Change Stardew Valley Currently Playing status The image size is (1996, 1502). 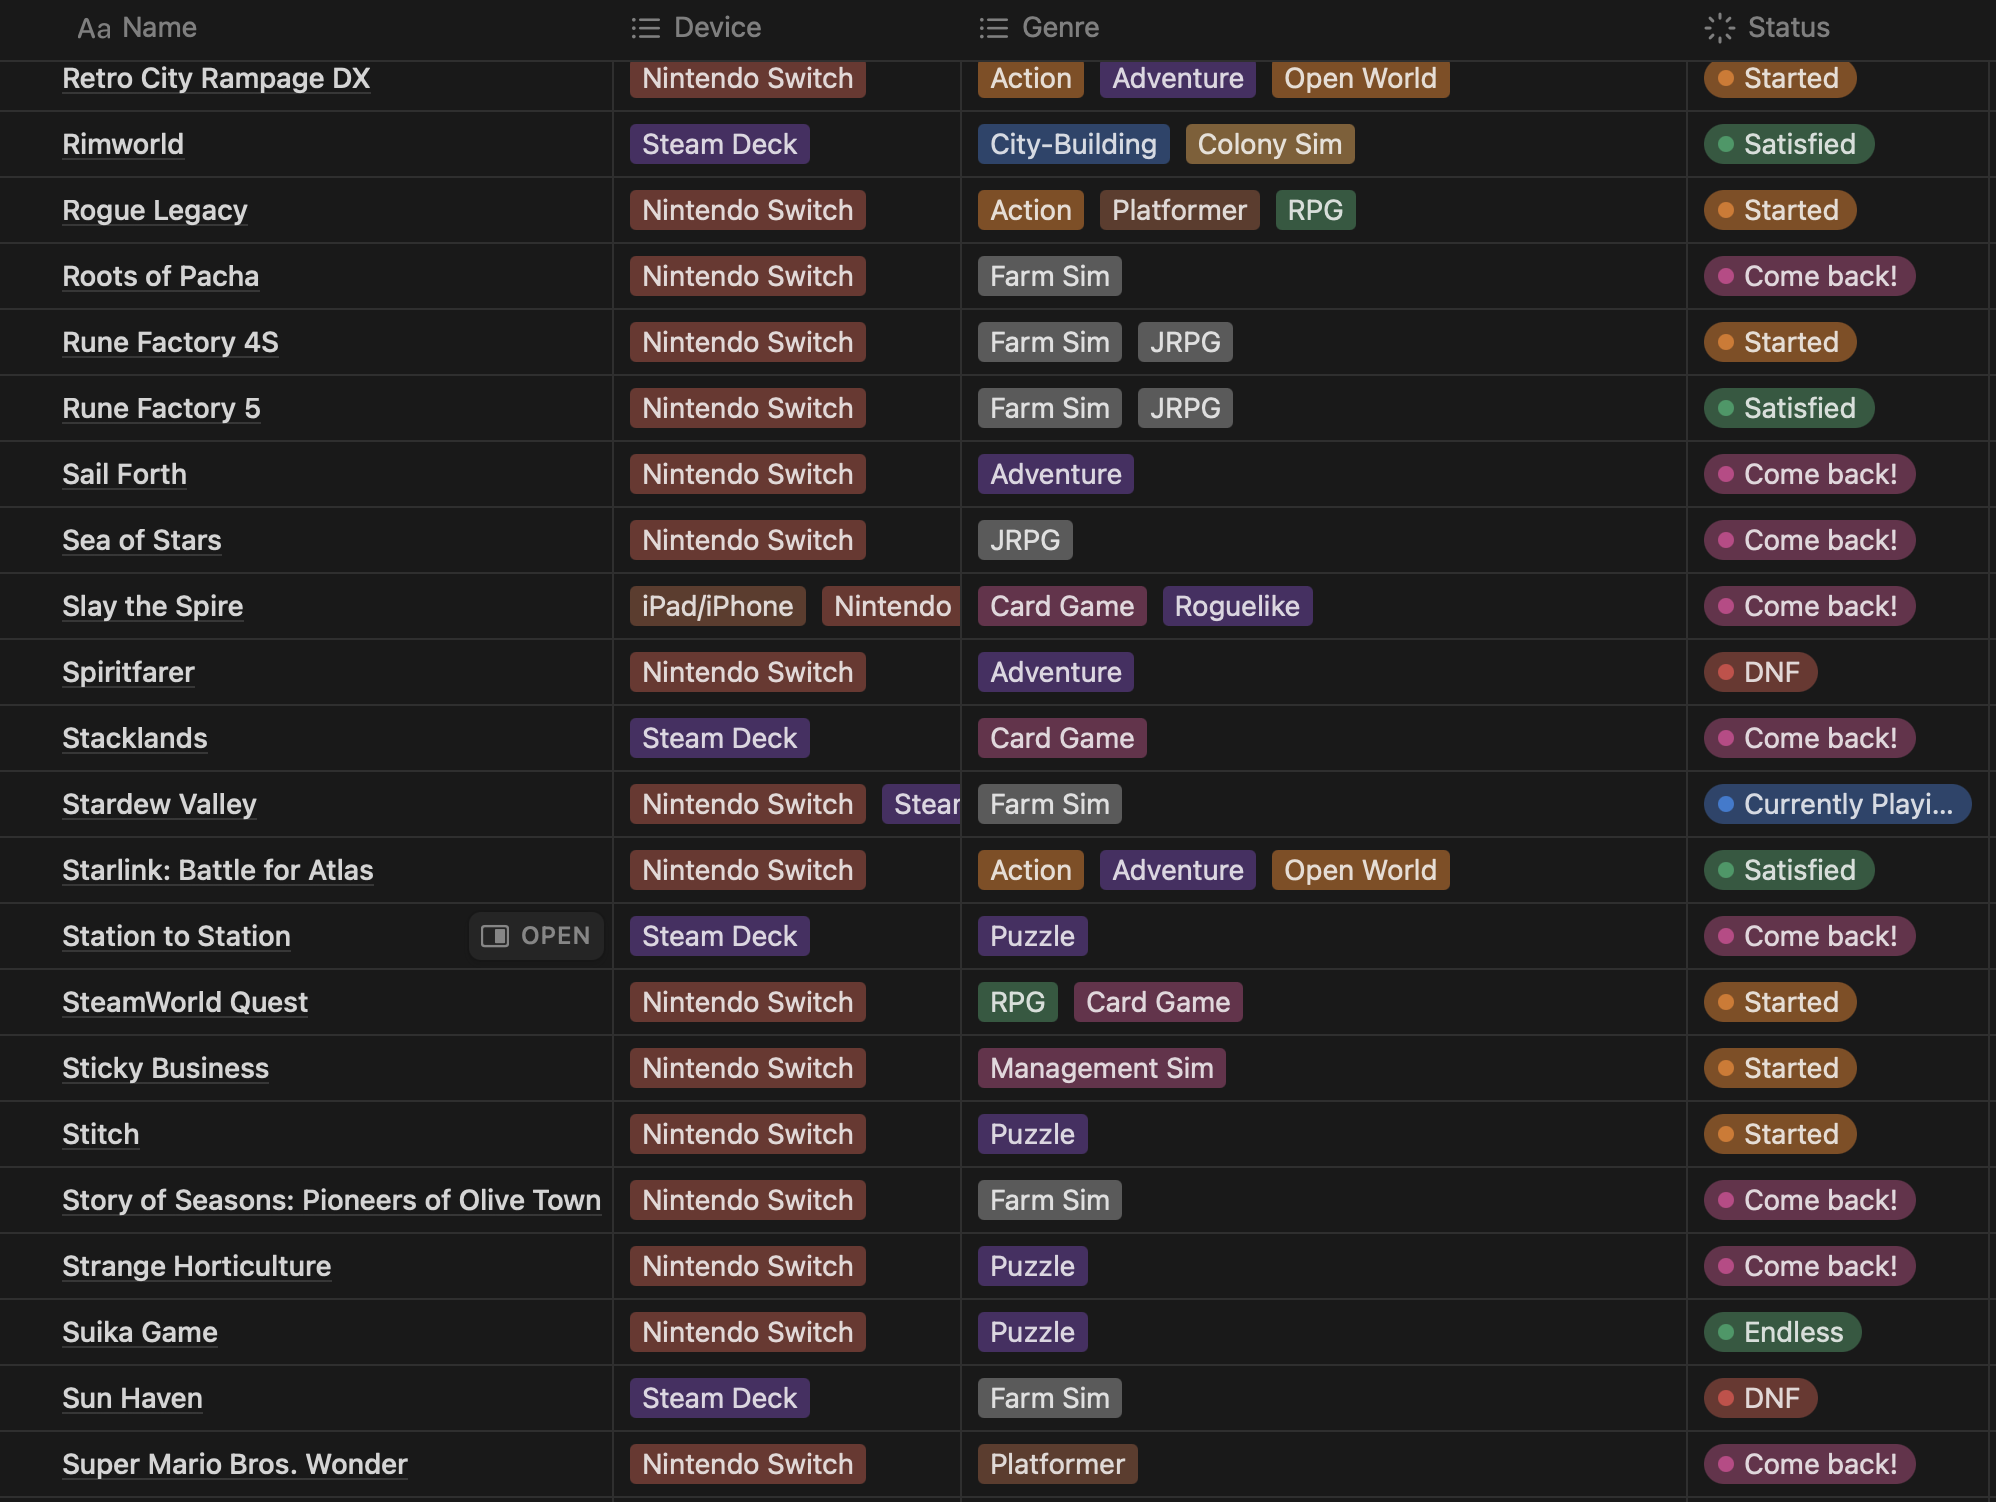click(1837, 804)
